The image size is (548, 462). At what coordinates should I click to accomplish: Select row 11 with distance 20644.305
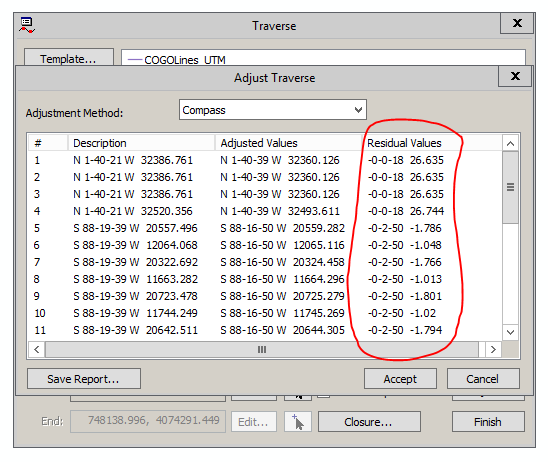click(265, 330)
